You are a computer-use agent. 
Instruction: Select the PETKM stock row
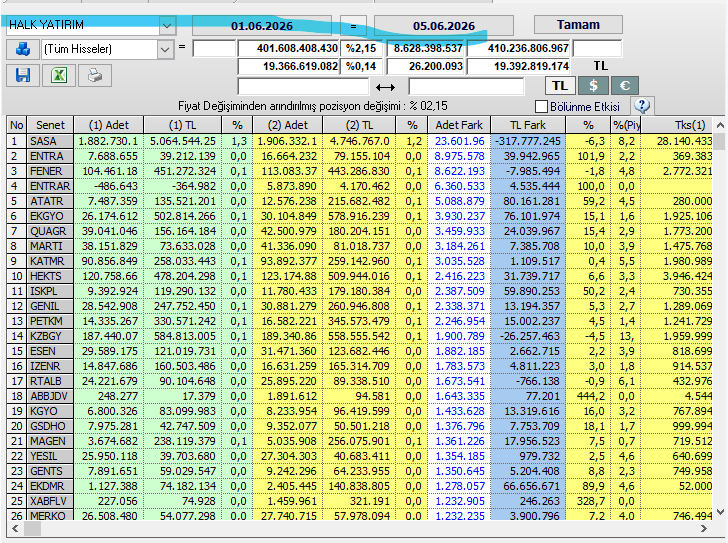pyautogui.click(x=359, y=321)
